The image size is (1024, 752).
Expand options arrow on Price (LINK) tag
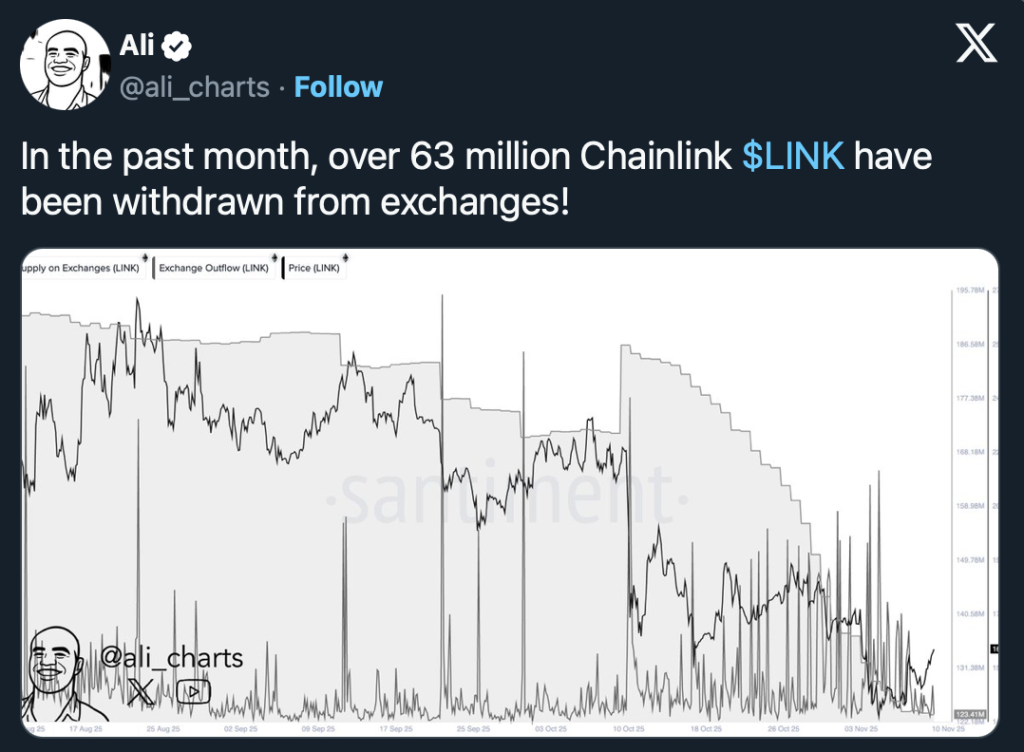[x=344, y=259]
